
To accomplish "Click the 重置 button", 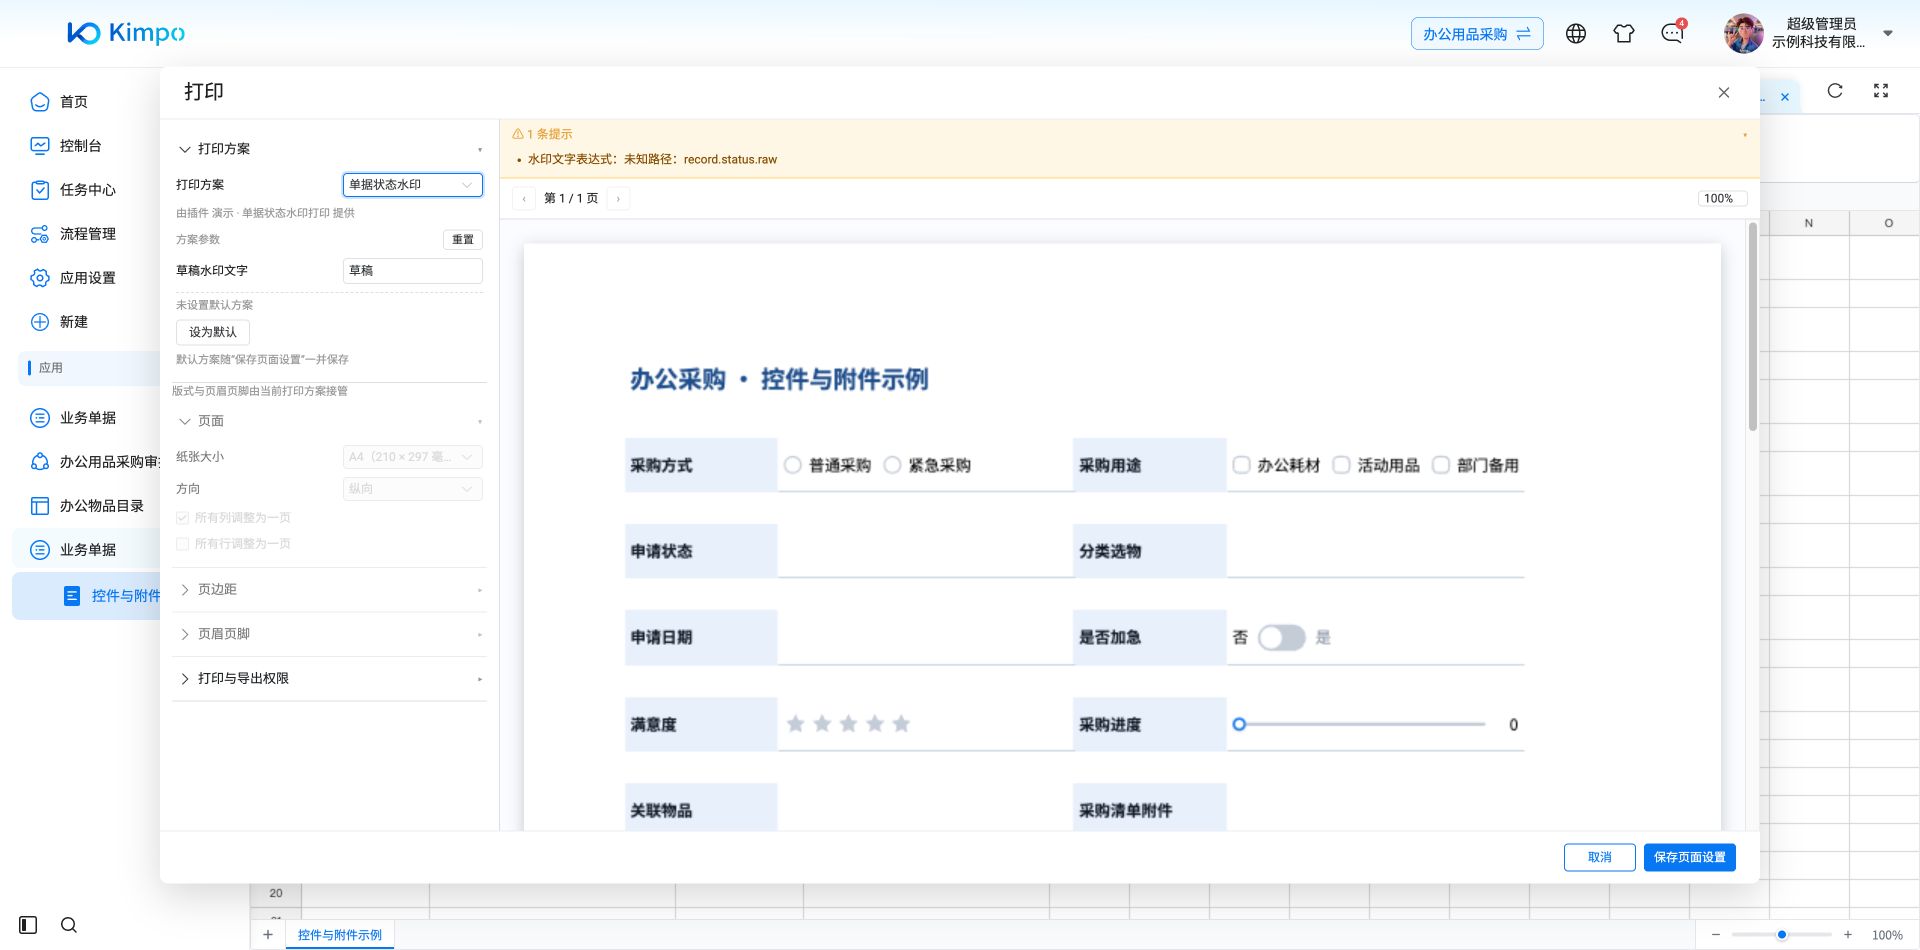I will pyautogui.click(x=463, y=240).
